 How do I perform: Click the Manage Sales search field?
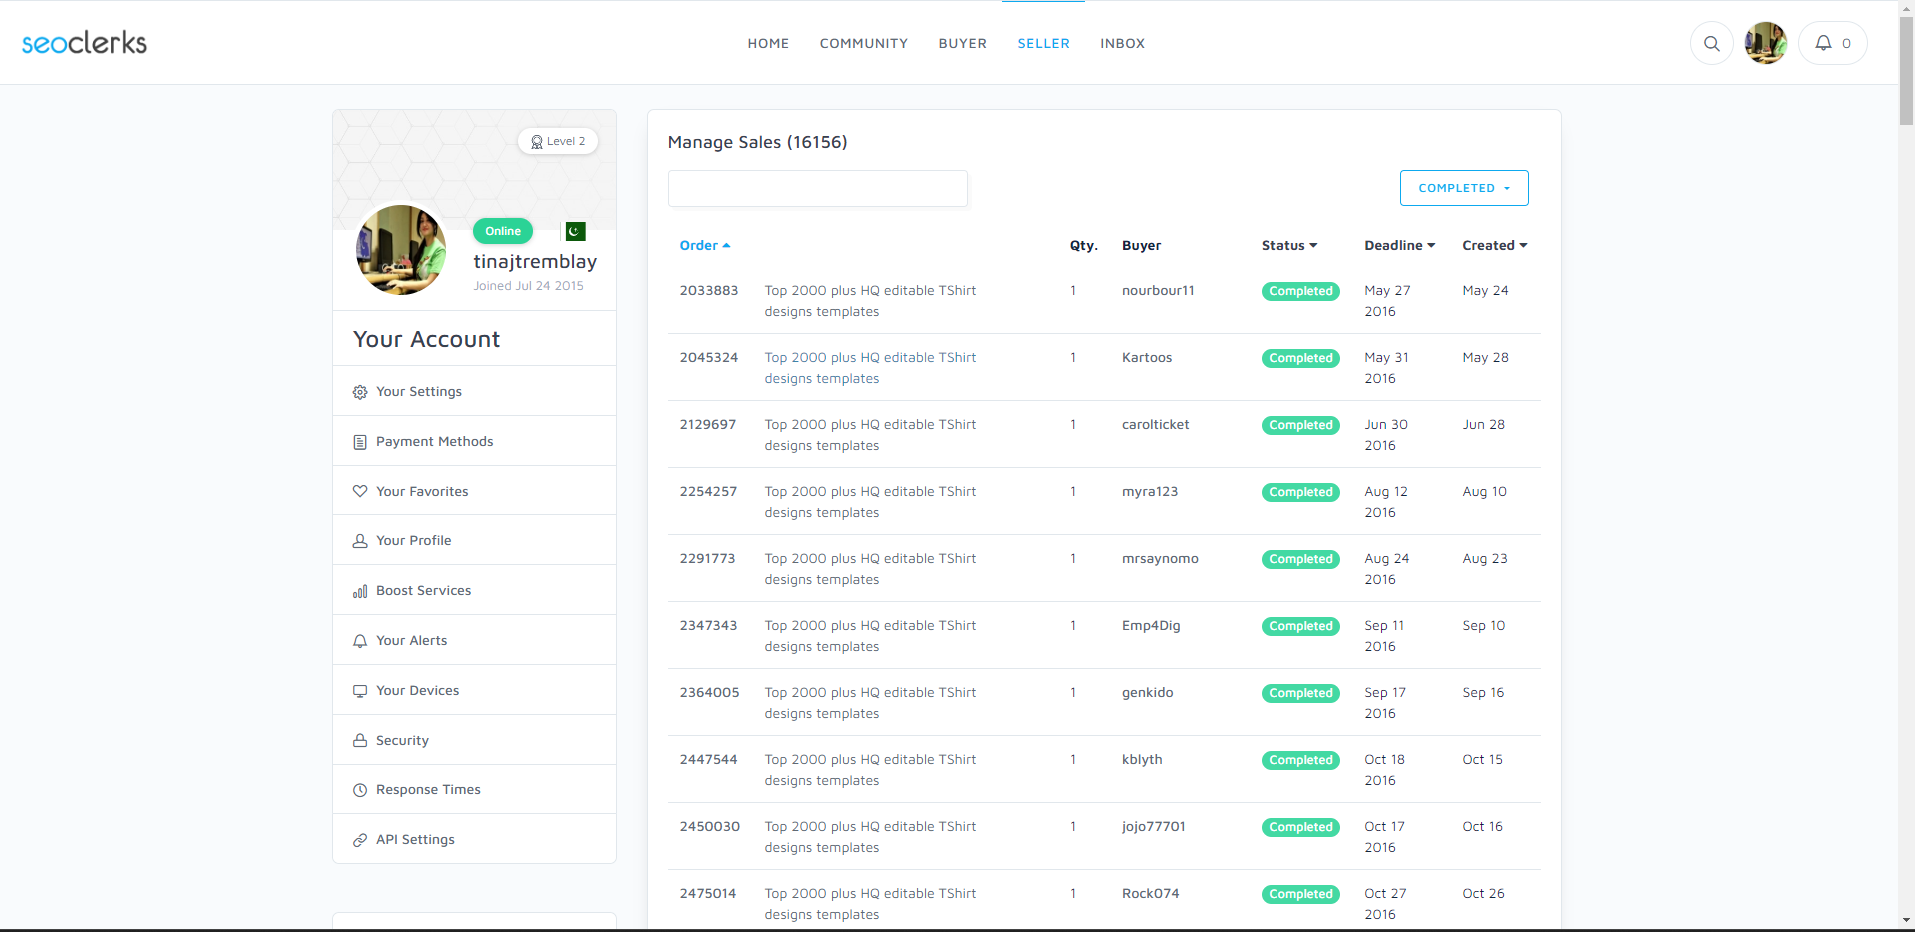click(817, 188)
